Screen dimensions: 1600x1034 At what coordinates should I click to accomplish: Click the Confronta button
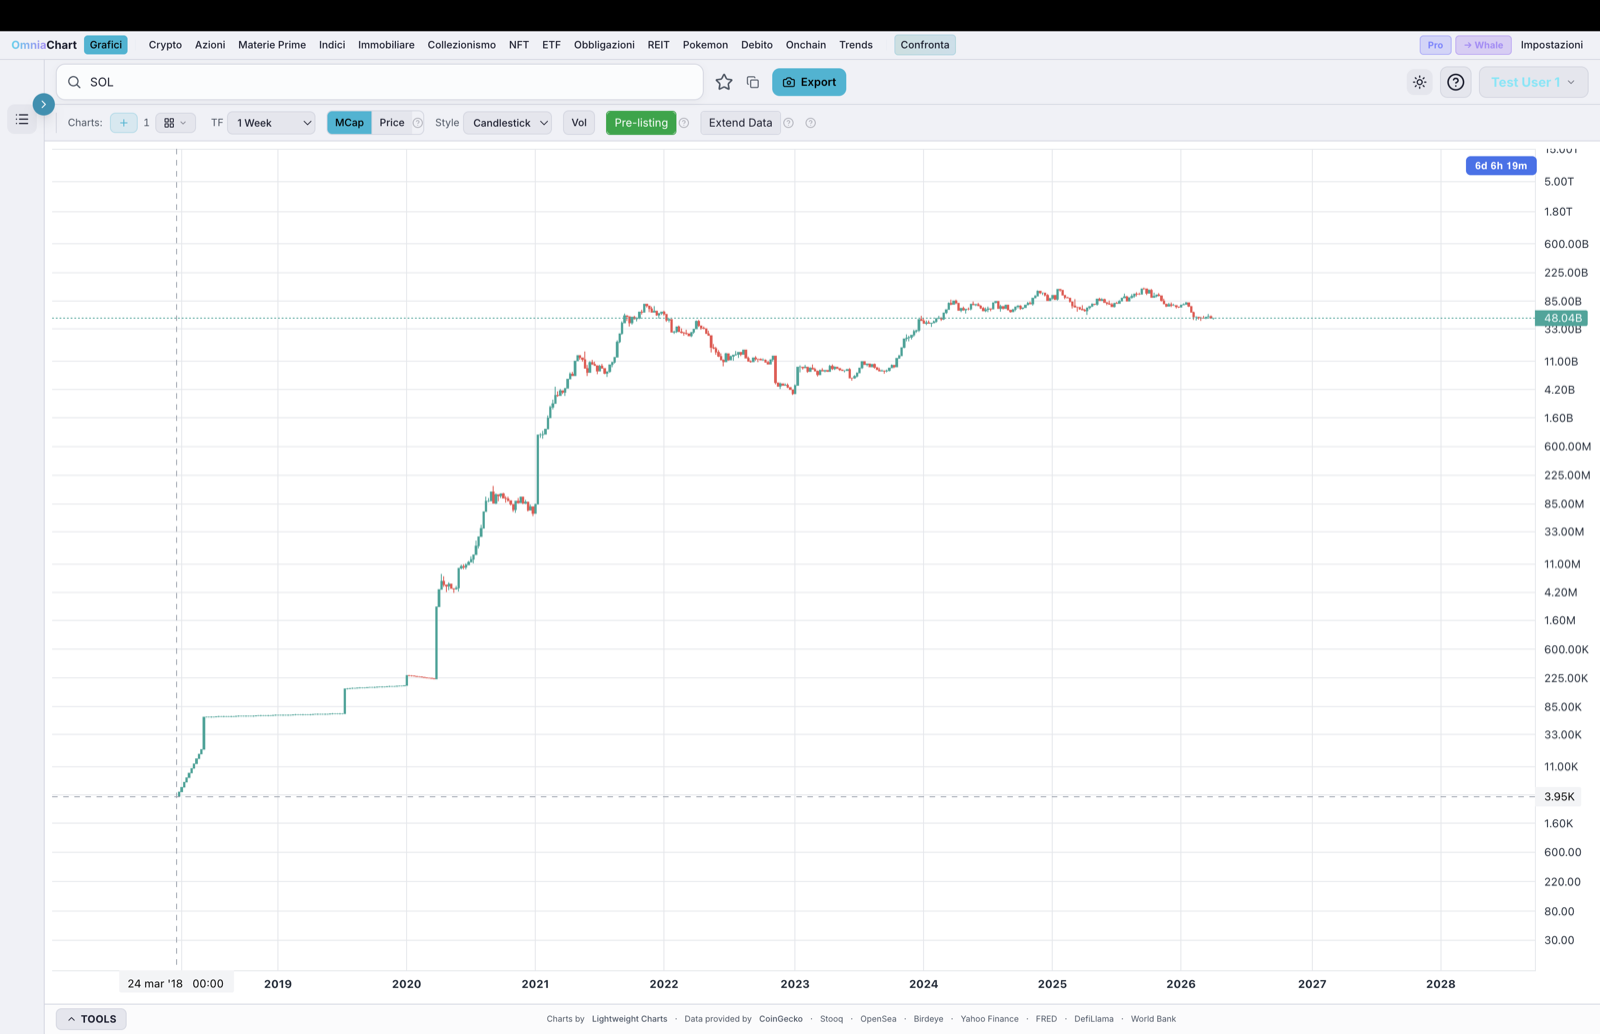point(925,45)
